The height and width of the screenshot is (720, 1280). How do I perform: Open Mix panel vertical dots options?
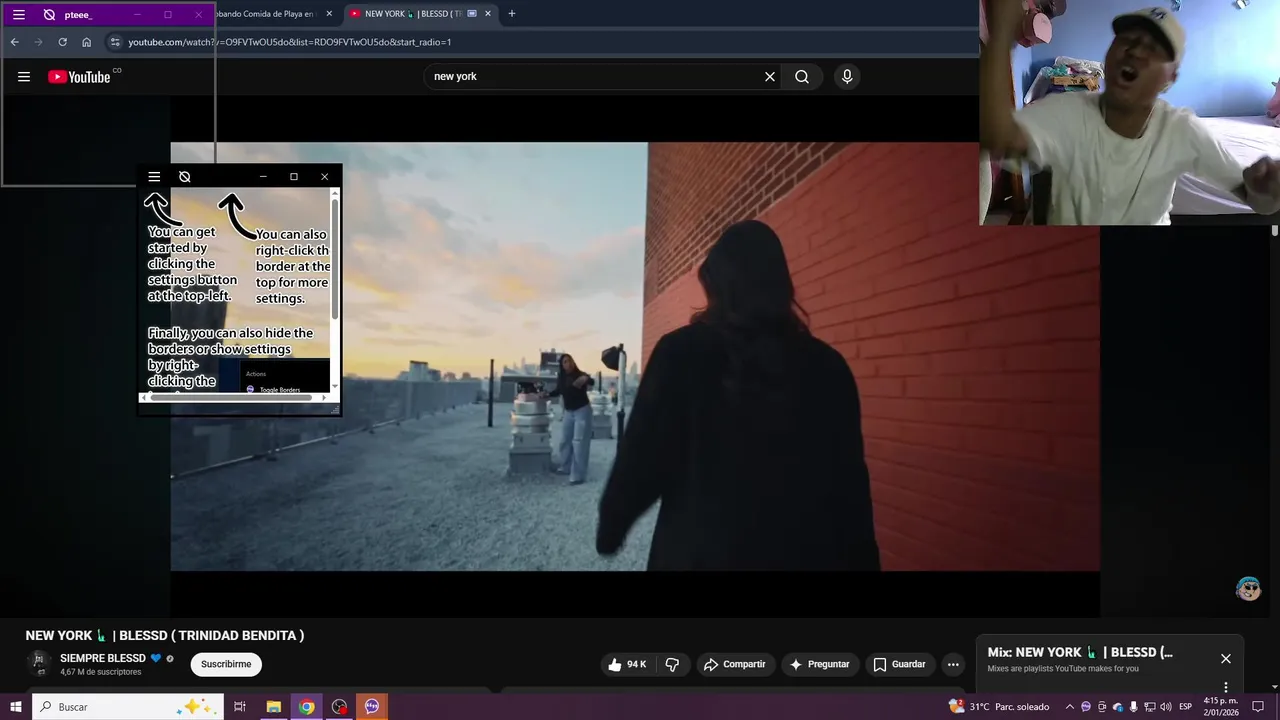1226,688
